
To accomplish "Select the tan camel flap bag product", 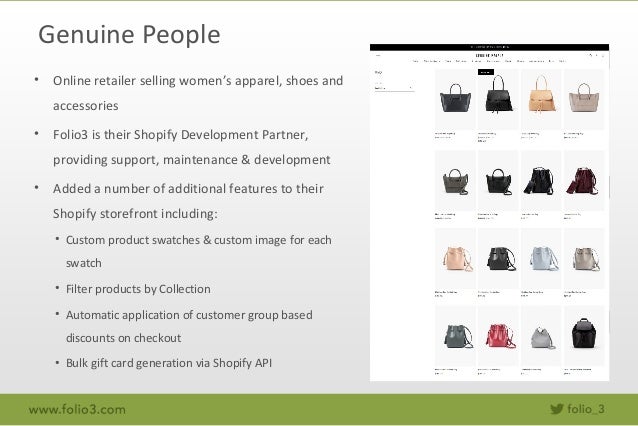I will [541, 99].
